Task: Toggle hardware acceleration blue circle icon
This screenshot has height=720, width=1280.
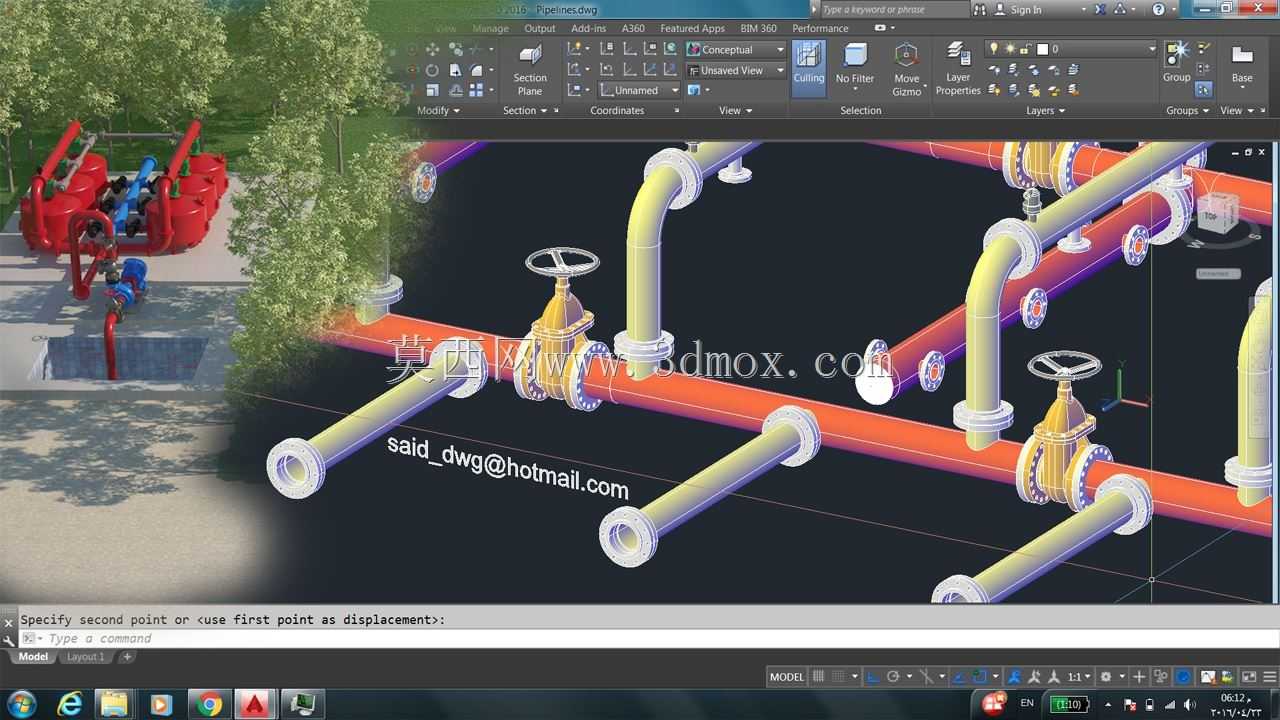Action: (1184, 677)
